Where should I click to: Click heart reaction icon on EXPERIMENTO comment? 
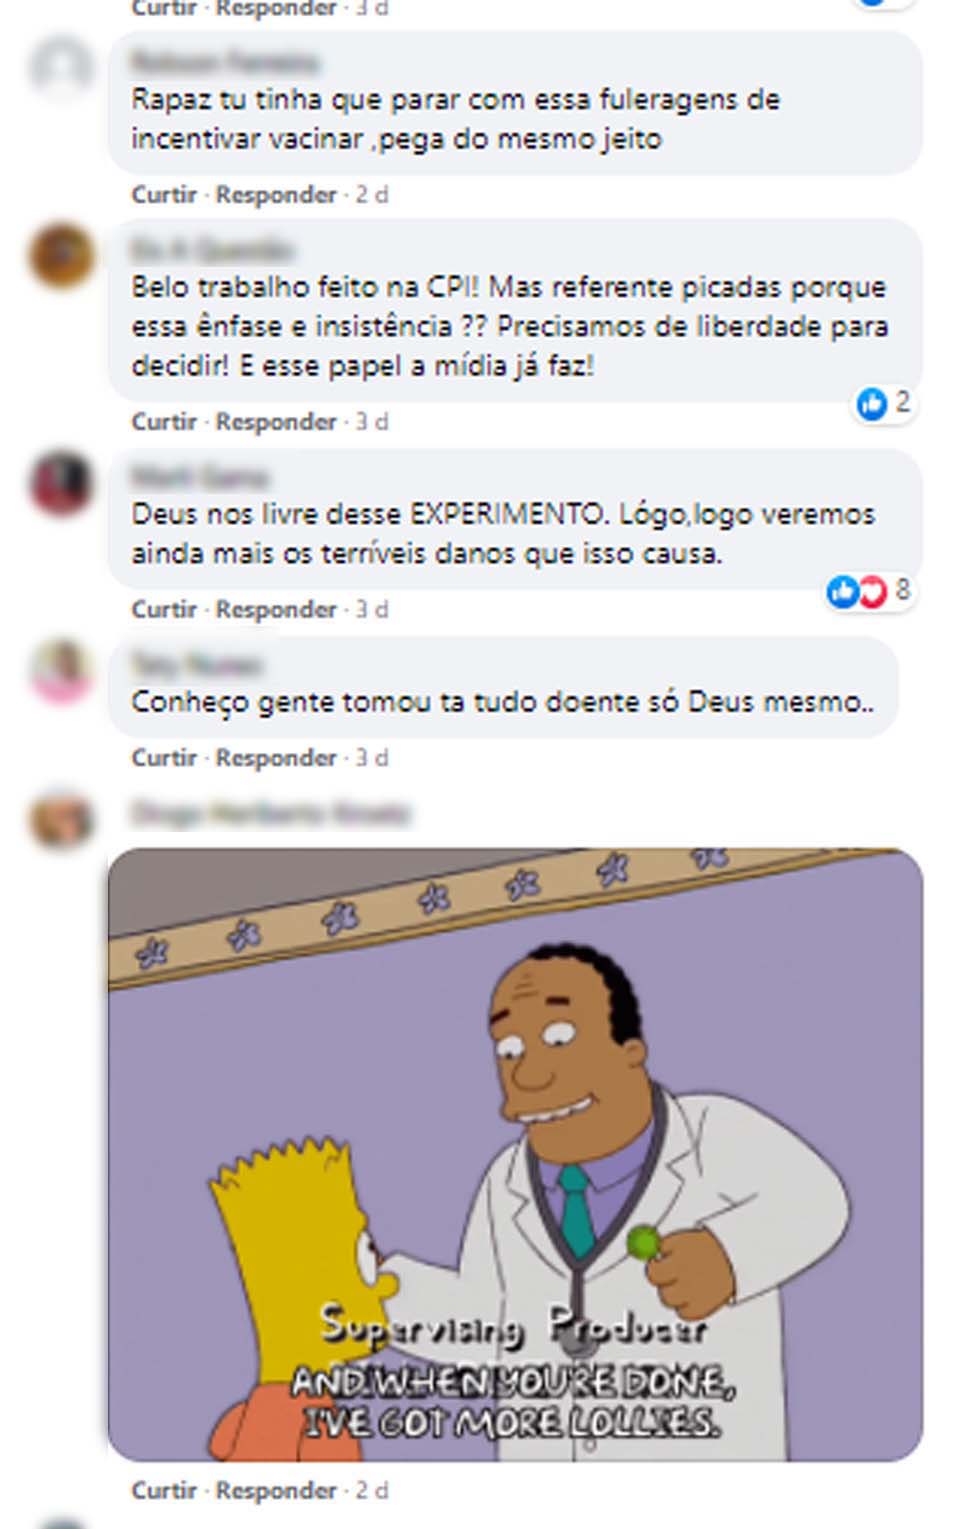pos(872,591)
